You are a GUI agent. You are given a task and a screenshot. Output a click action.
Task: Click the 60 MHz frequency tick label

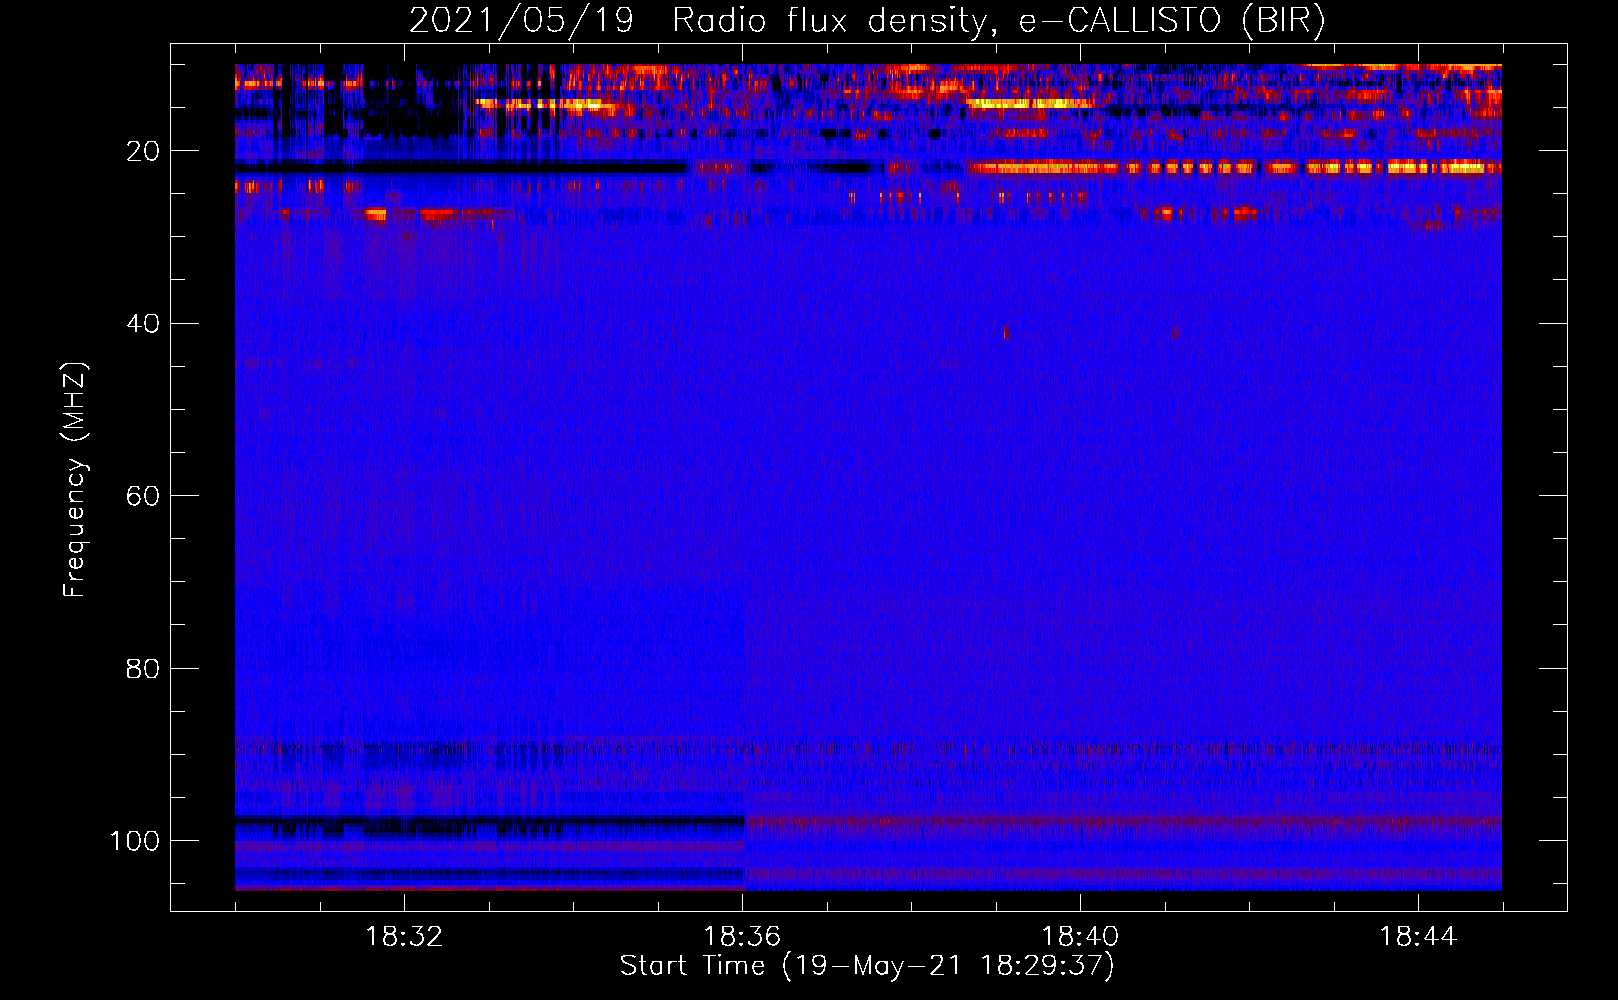coord(143,496)
